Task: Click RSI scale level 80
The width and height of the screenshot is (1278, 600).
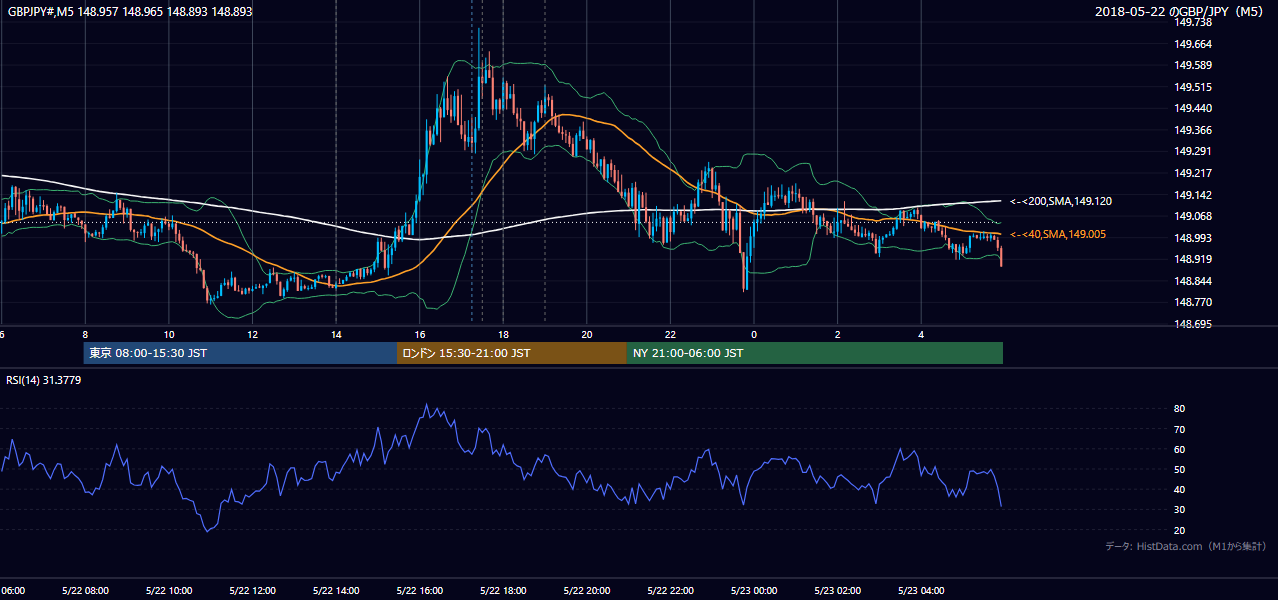Action: 1179,409
